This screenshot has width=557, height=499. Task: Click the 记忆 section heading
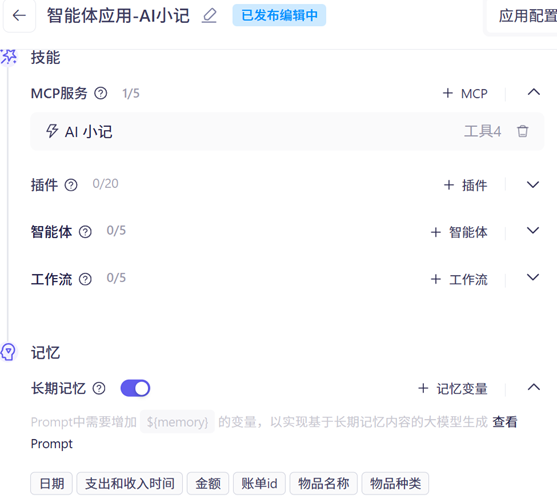tap(45, 353)
